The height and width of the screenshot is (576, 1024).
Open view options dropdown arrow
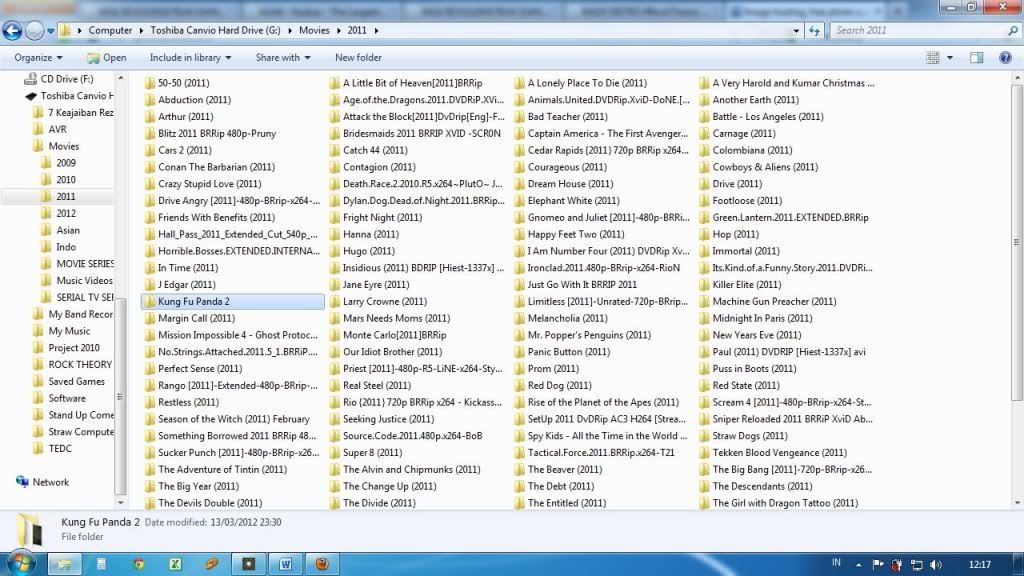(x=950, y=57)
